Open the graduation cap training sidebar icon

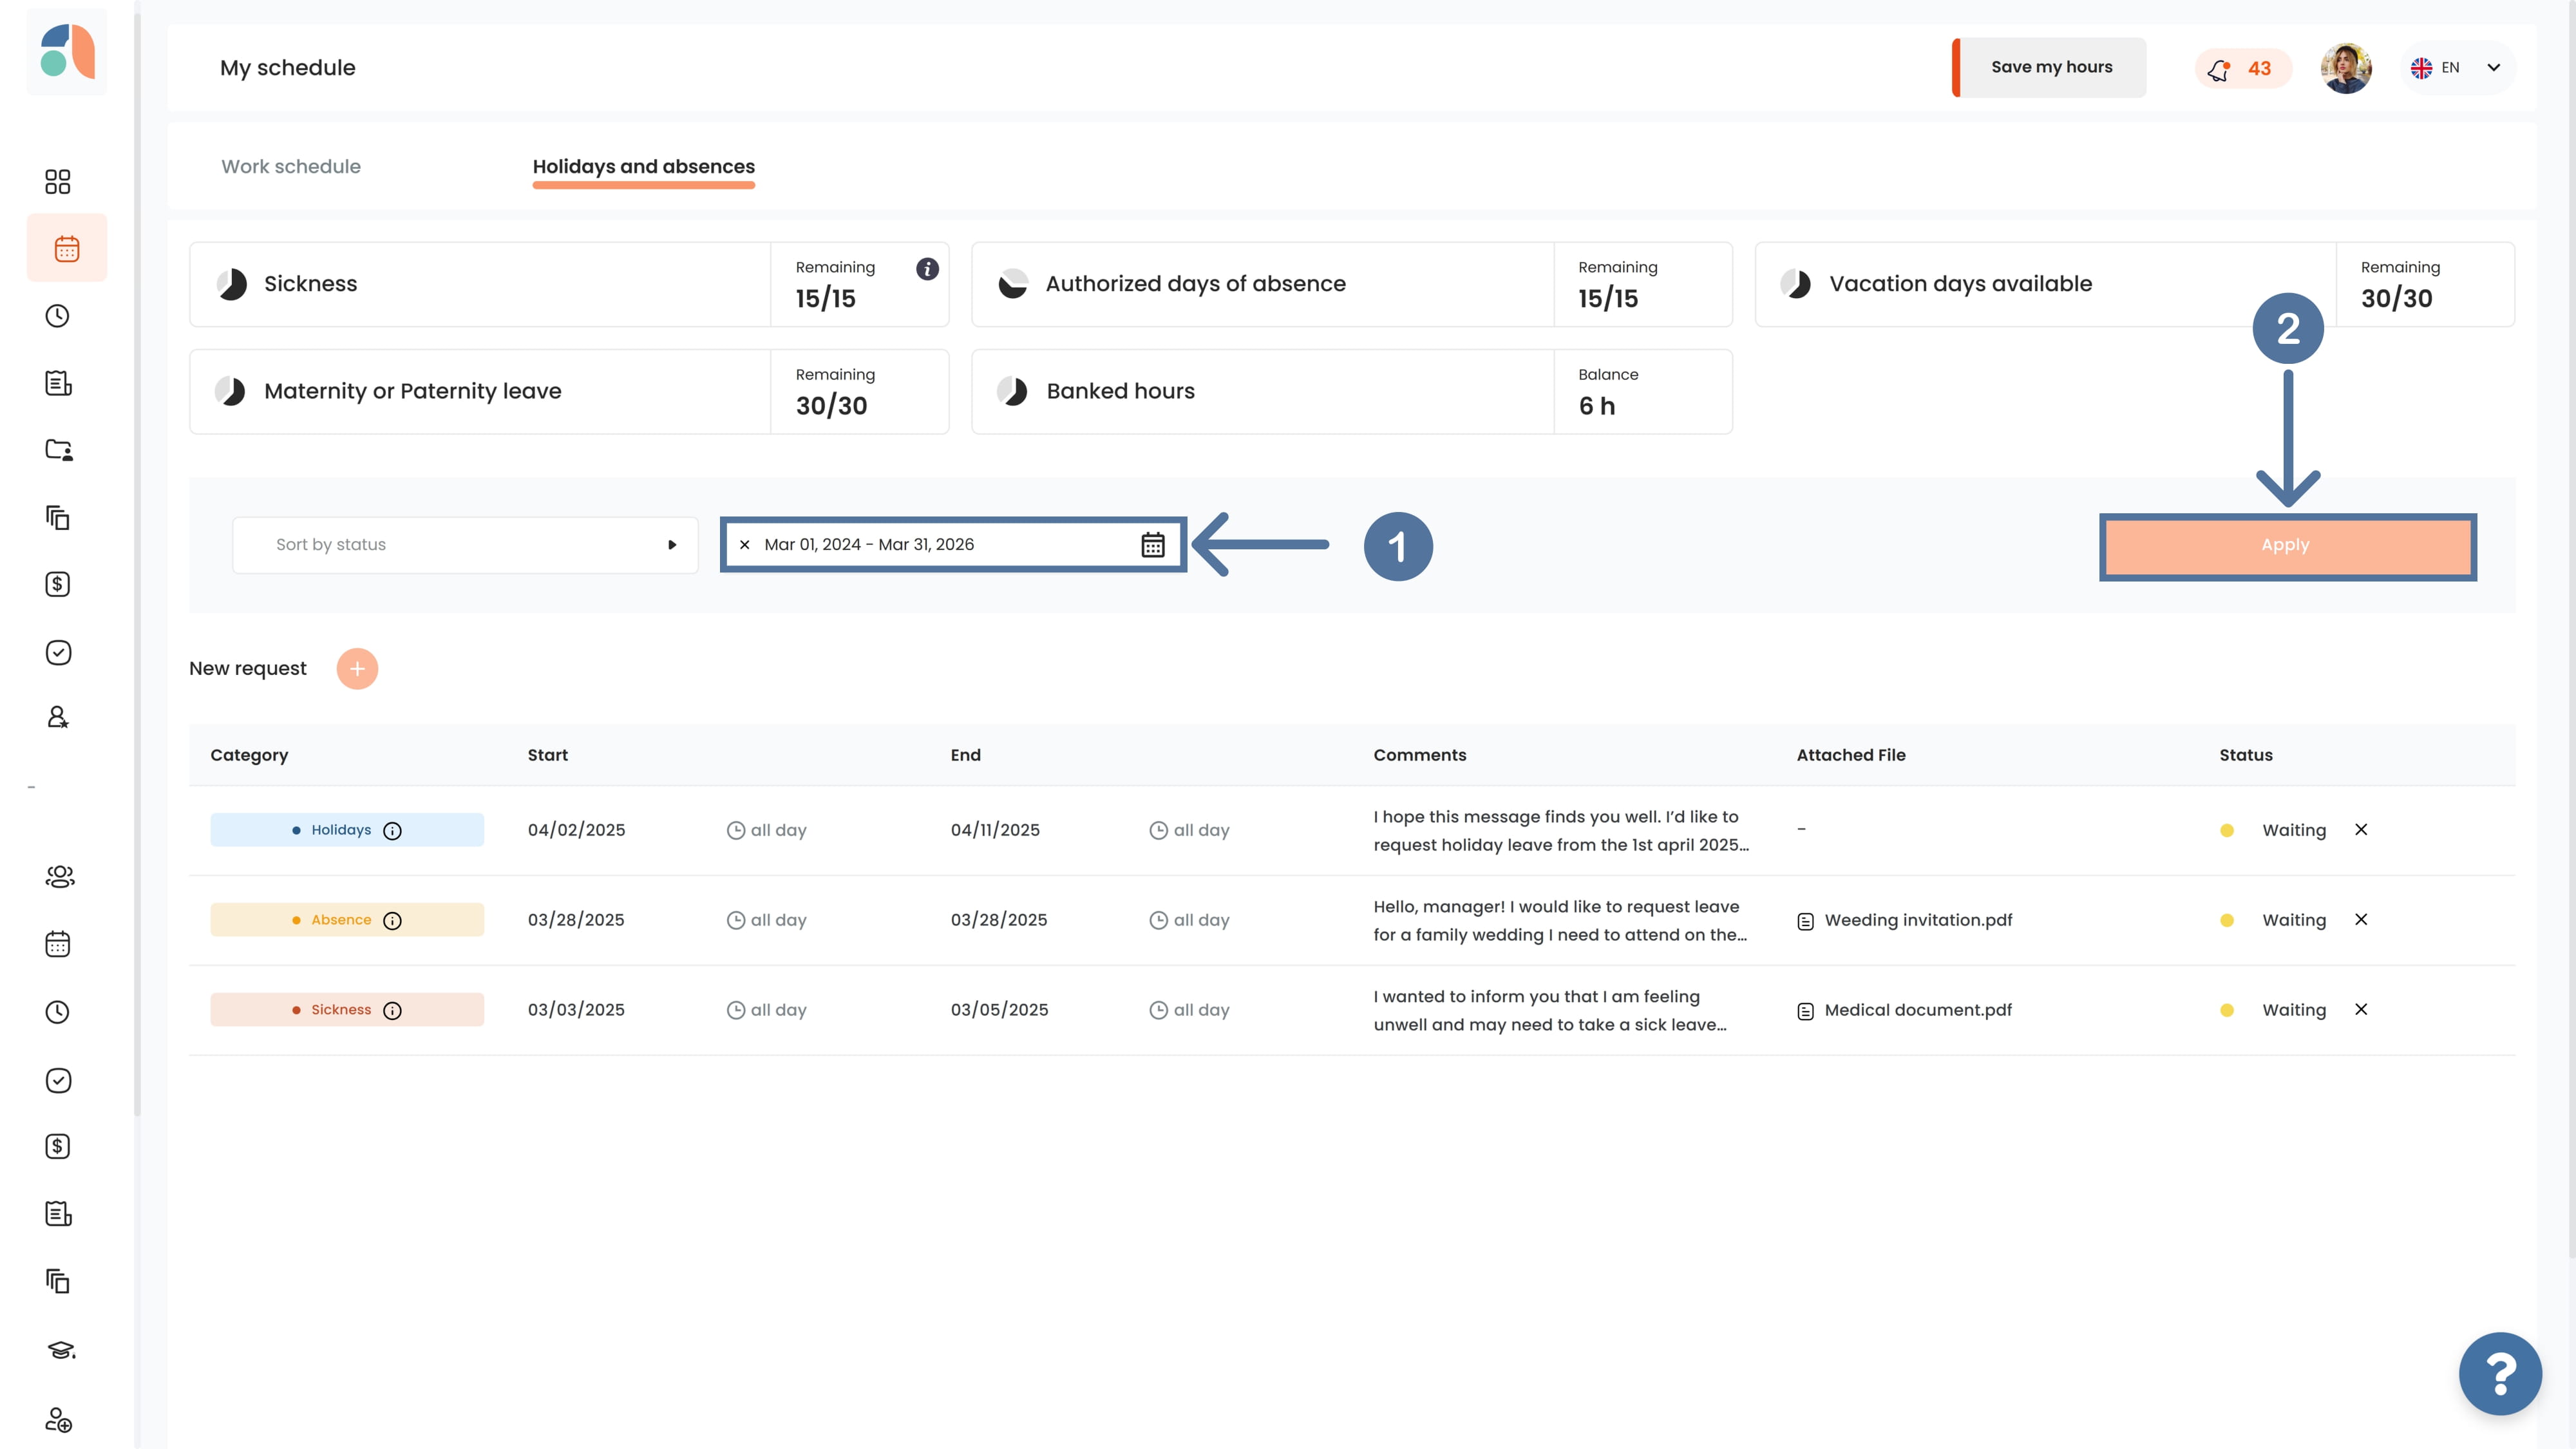point(60,1350)
